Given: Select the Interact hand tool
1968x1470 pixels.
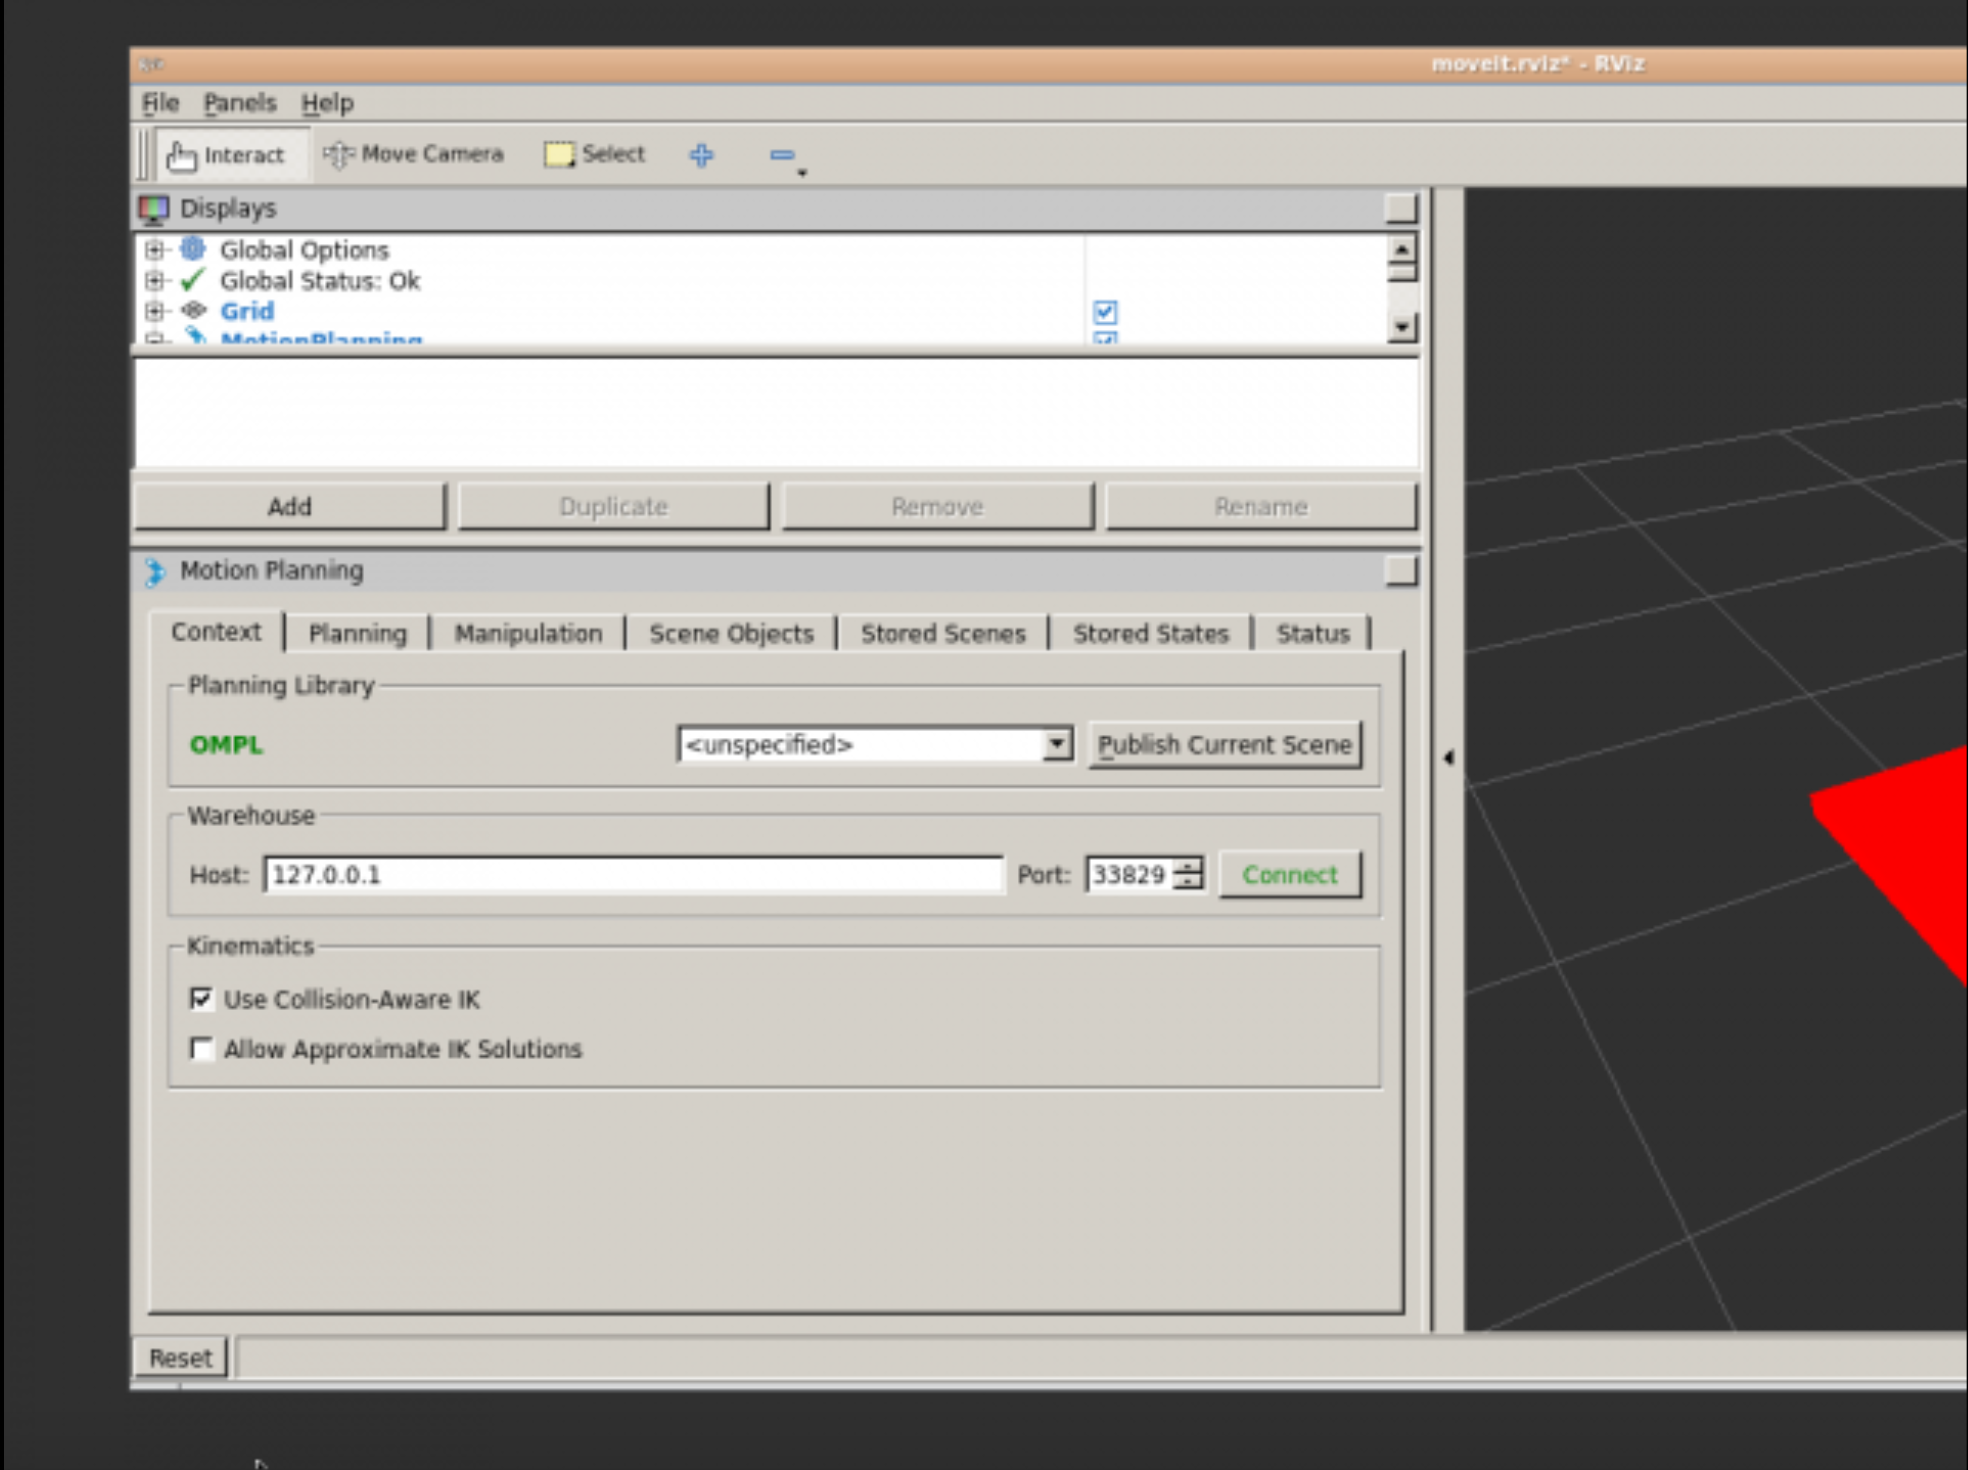Looking at the screenshot, I should tap(226, 155).
